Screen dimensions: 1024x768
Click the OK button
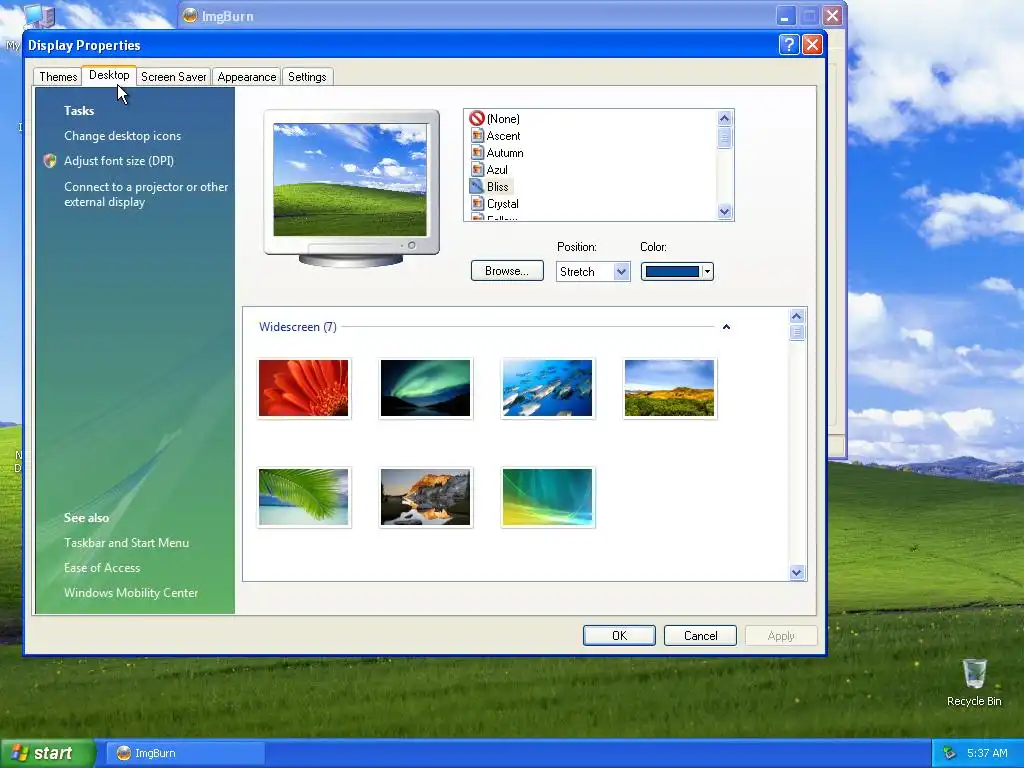tap(619, 635)
